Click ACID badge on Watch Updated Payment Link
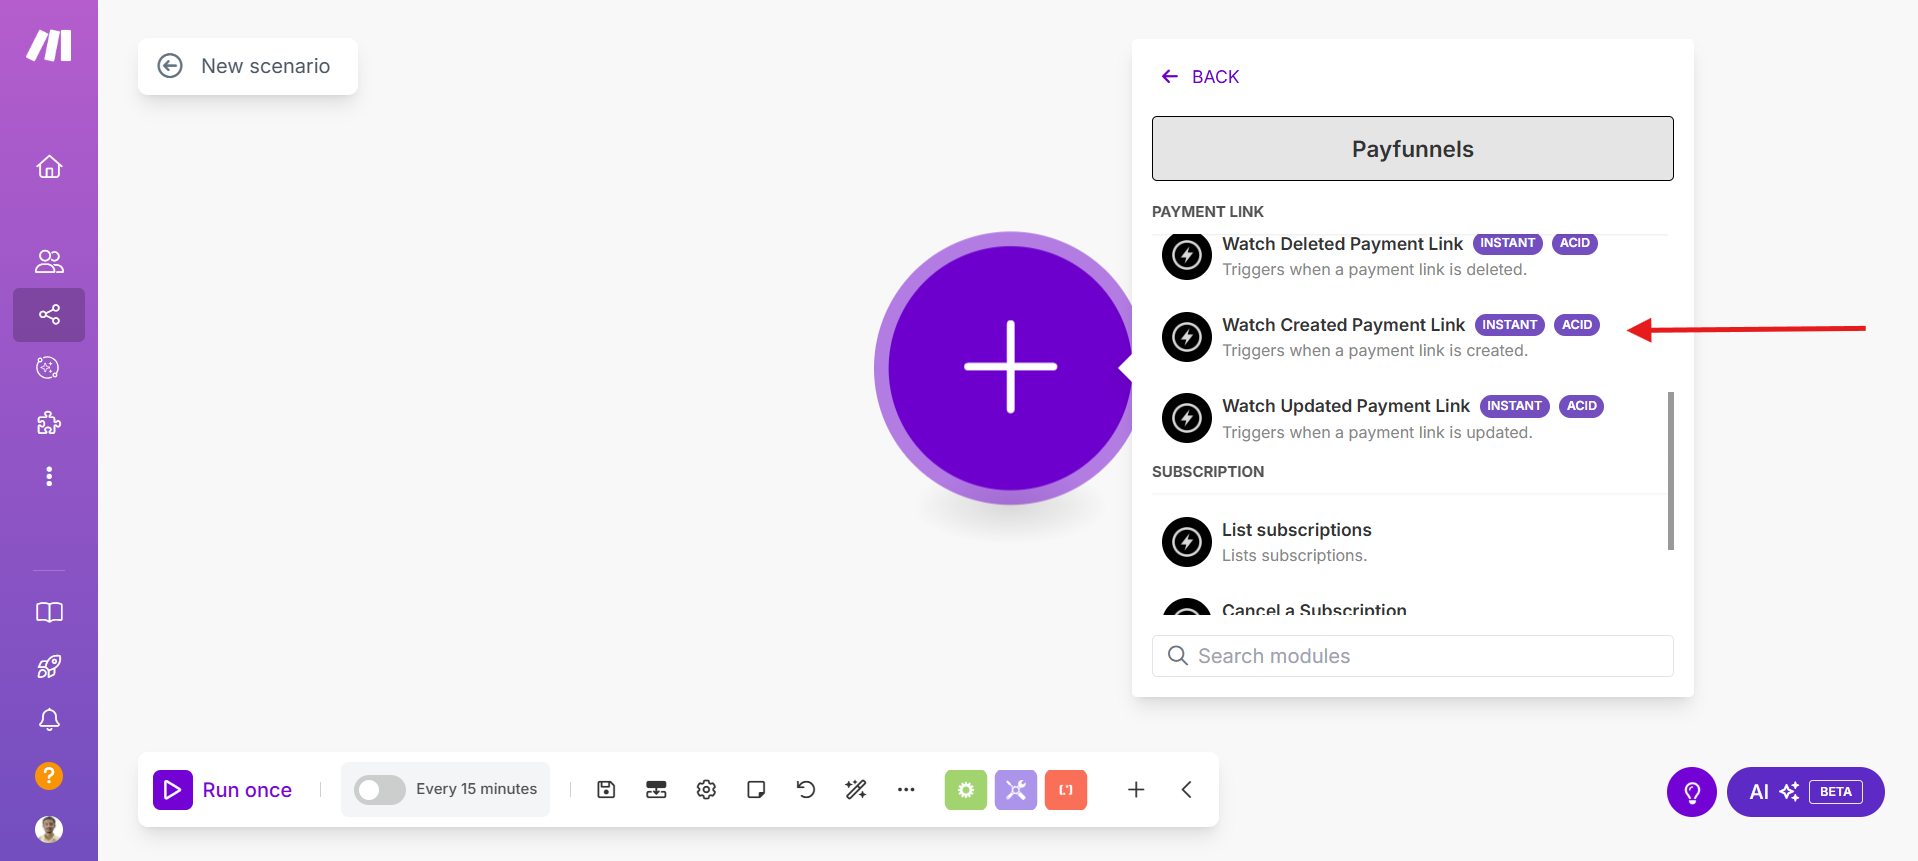This screenshot has height=861, width=1918. point(1581,406)
